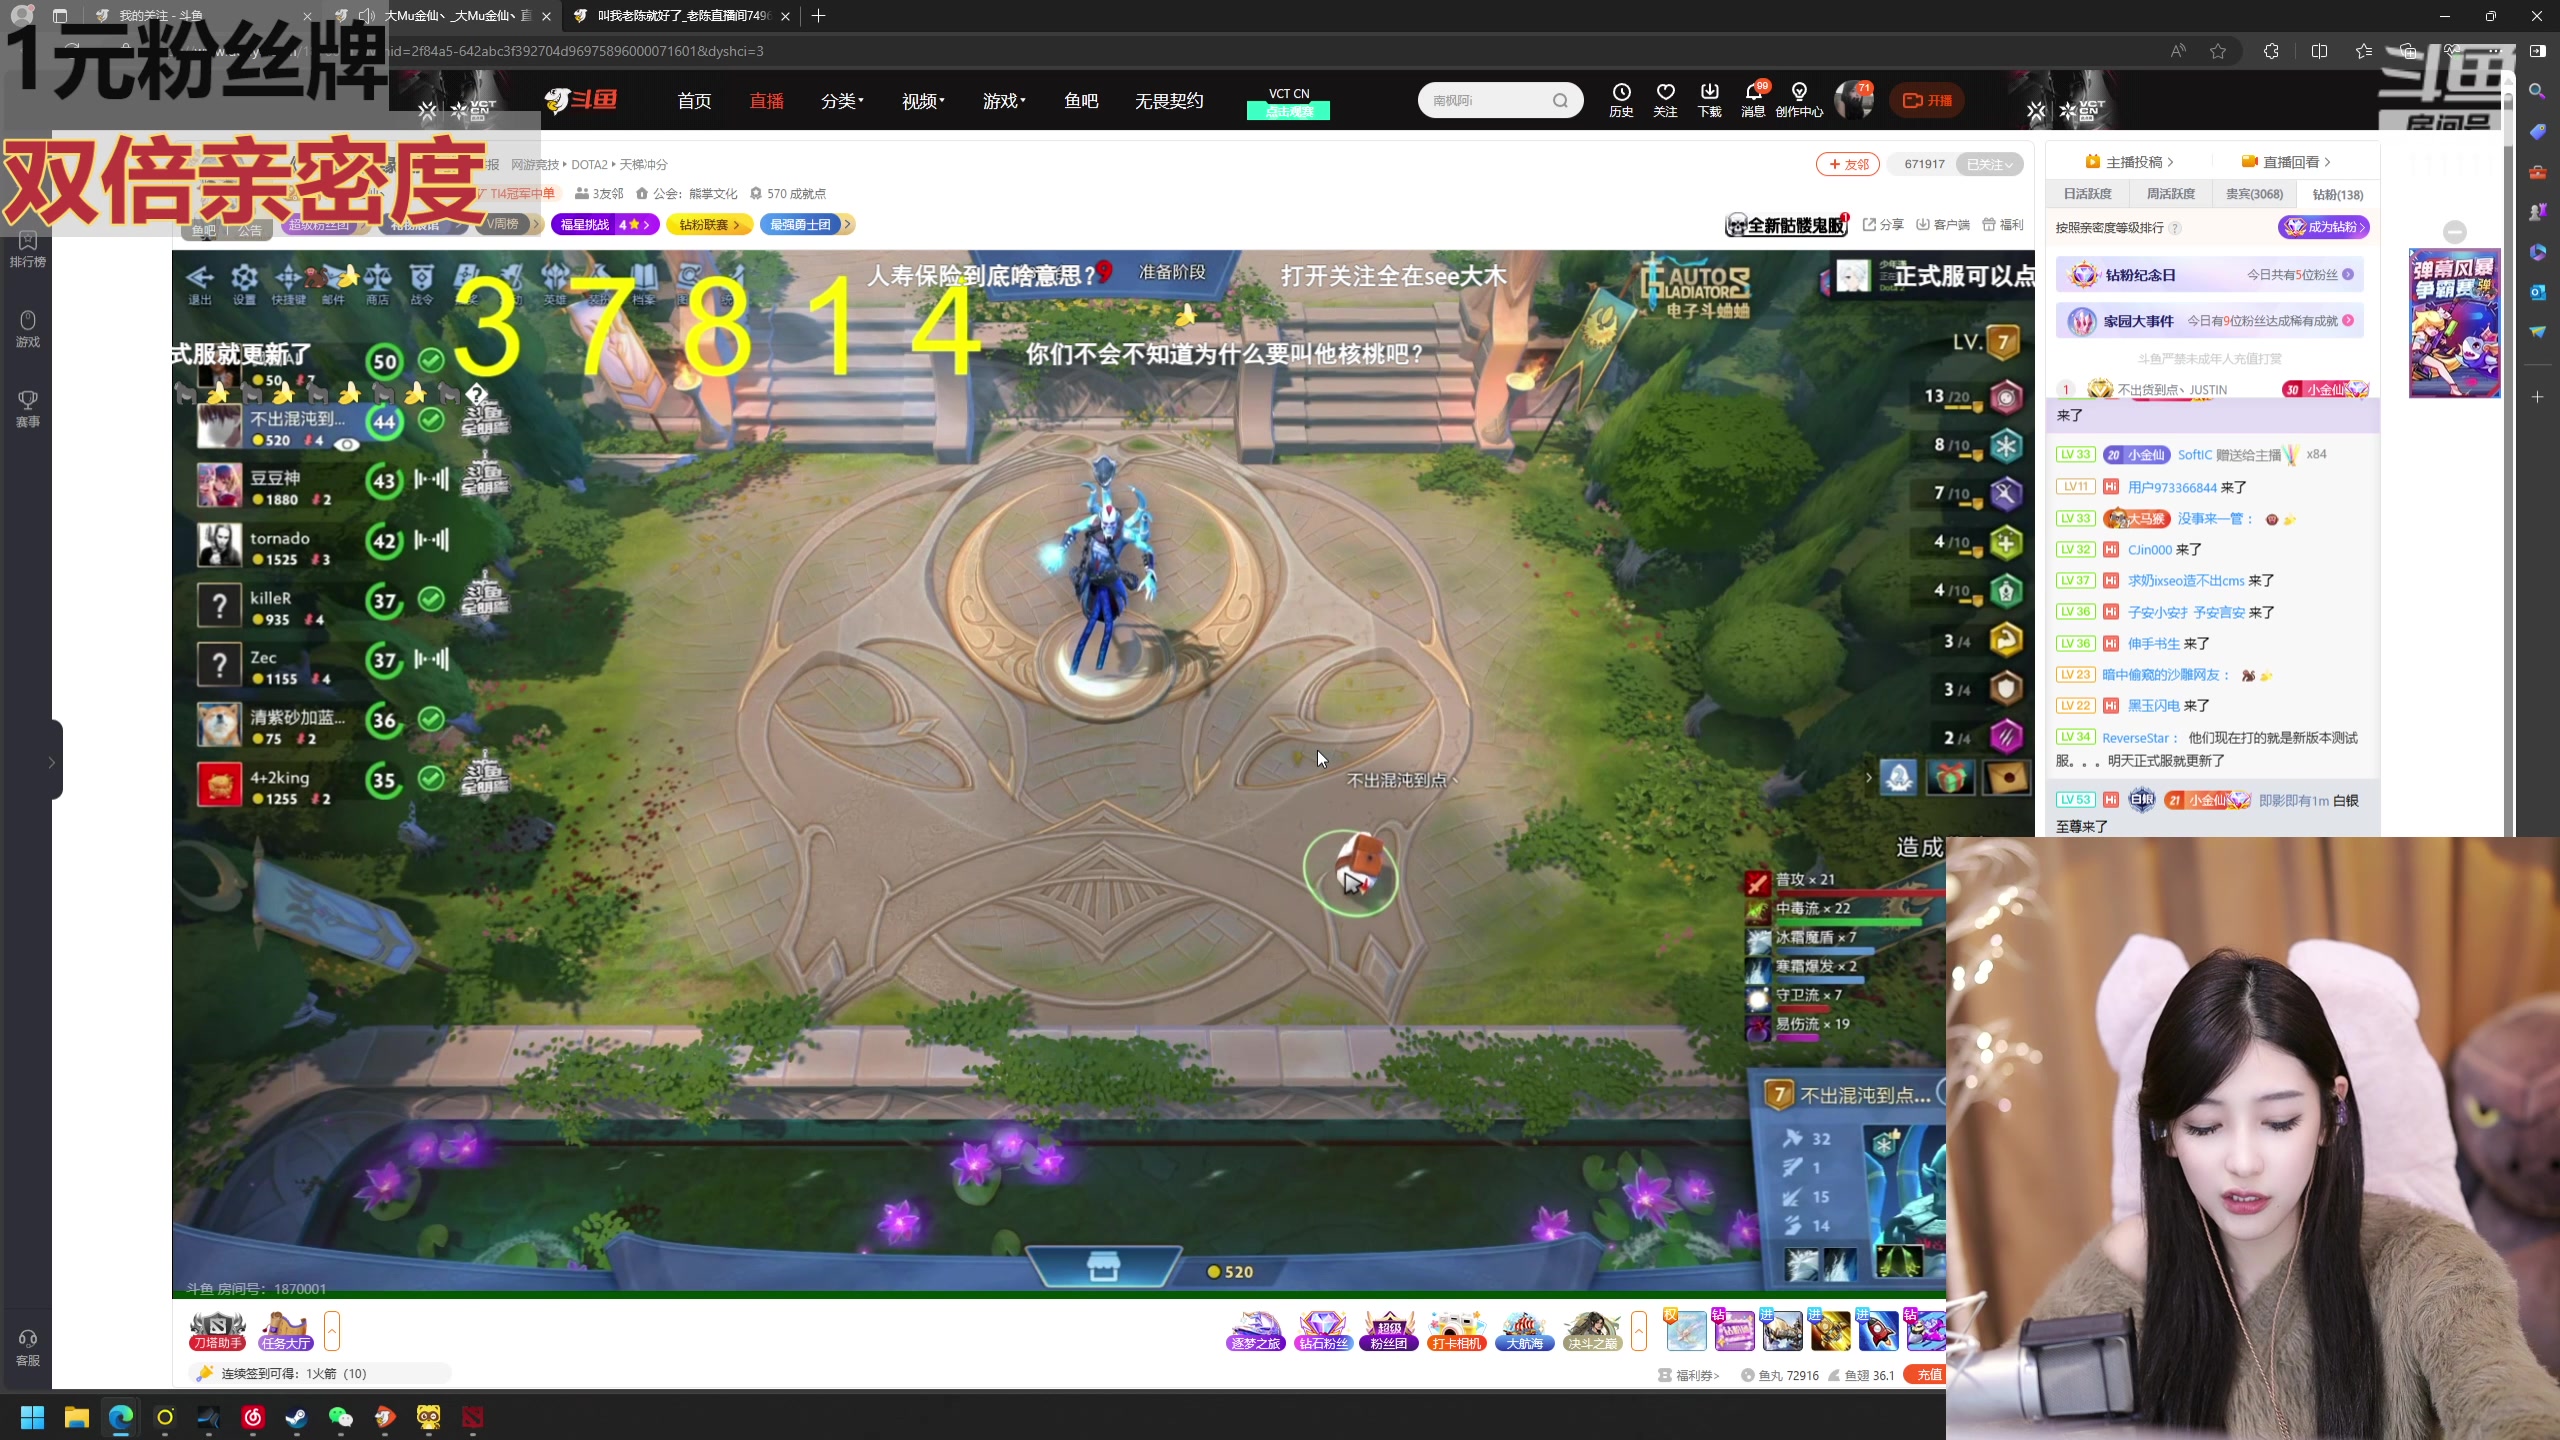Click the 创作中心 lightbulb icon

[1799, 99]
